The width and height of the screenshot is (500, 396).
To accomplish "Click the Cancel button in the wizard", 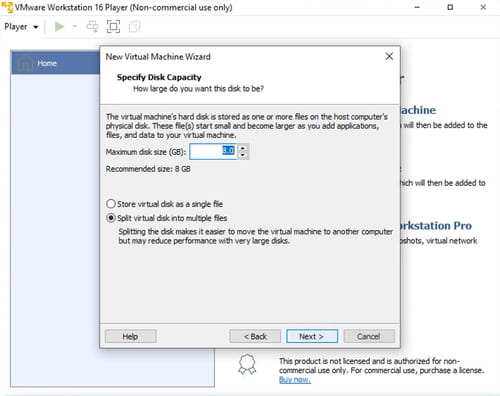I will [369, 336].
